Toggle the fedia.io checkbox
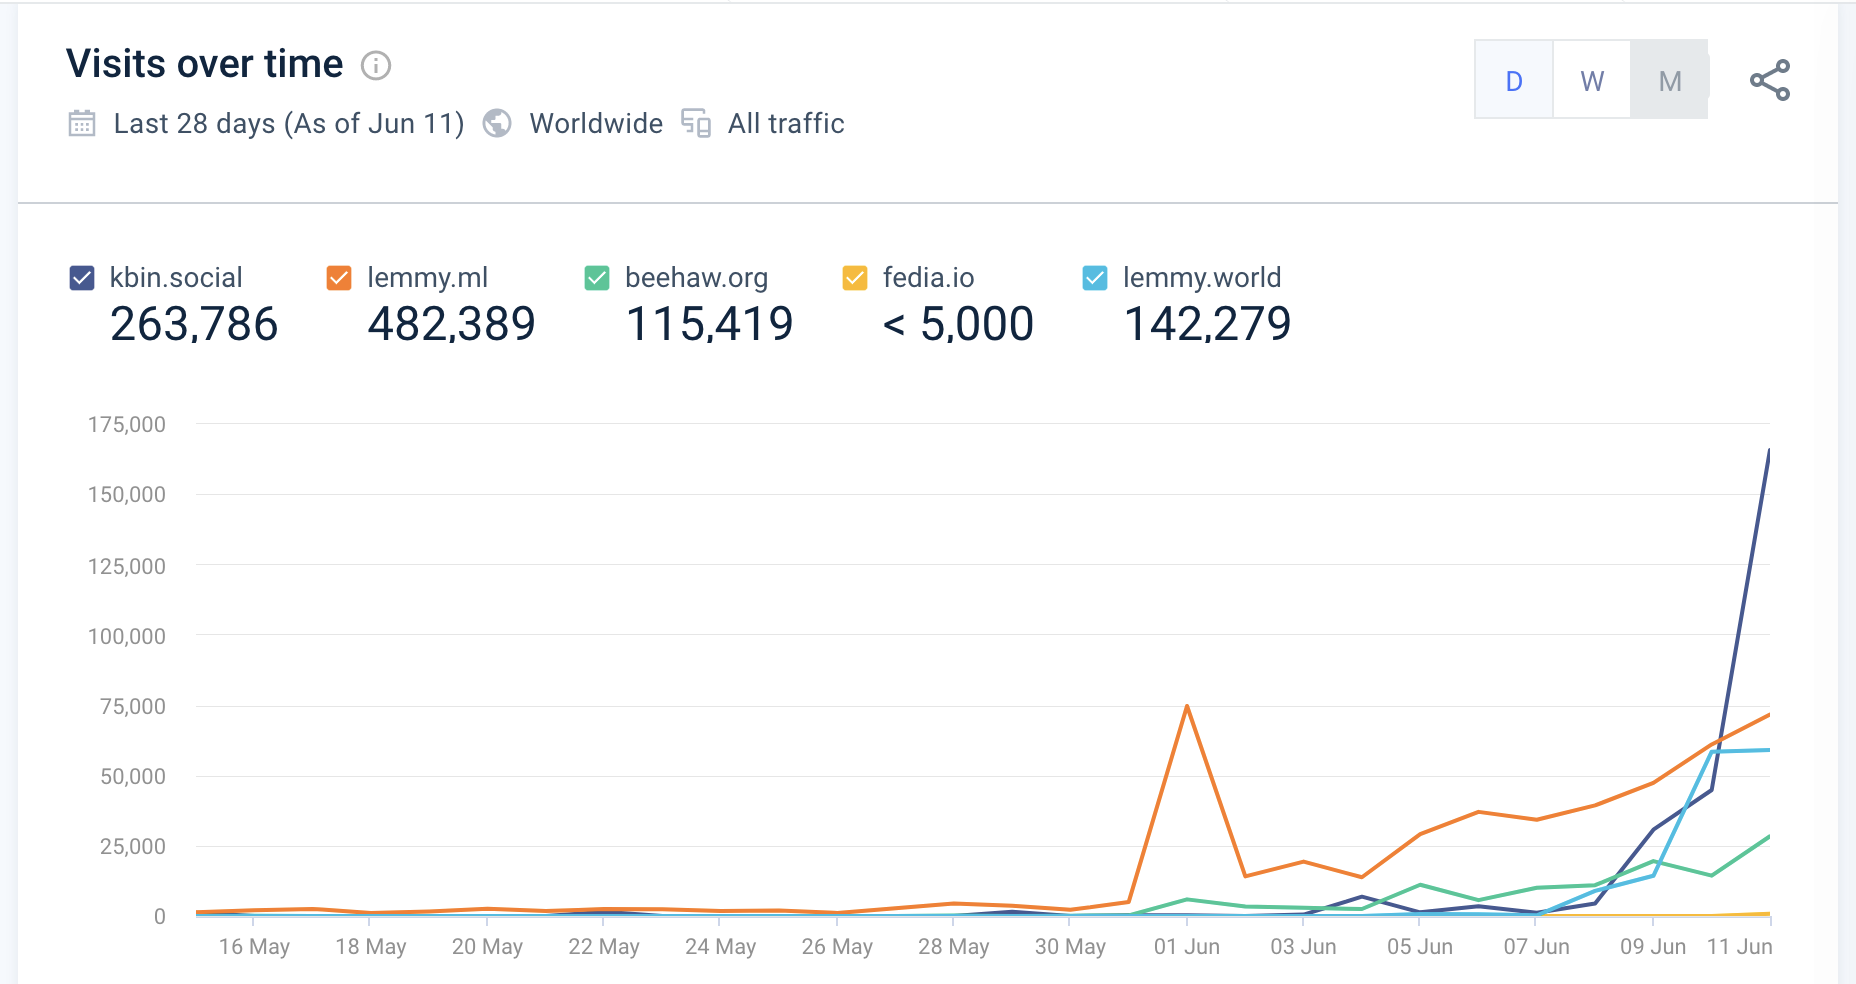The image size is (1856, 984). 855,278
